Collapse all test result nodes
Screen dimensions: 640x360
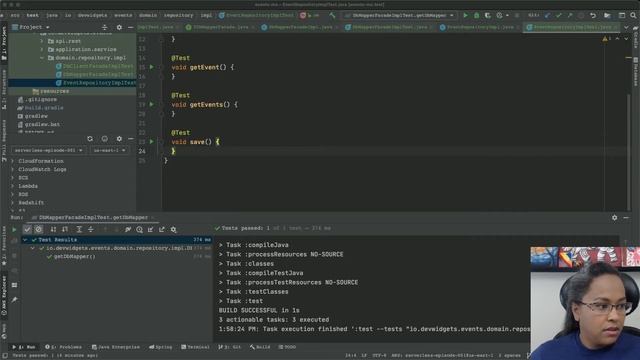click(91, 229)
